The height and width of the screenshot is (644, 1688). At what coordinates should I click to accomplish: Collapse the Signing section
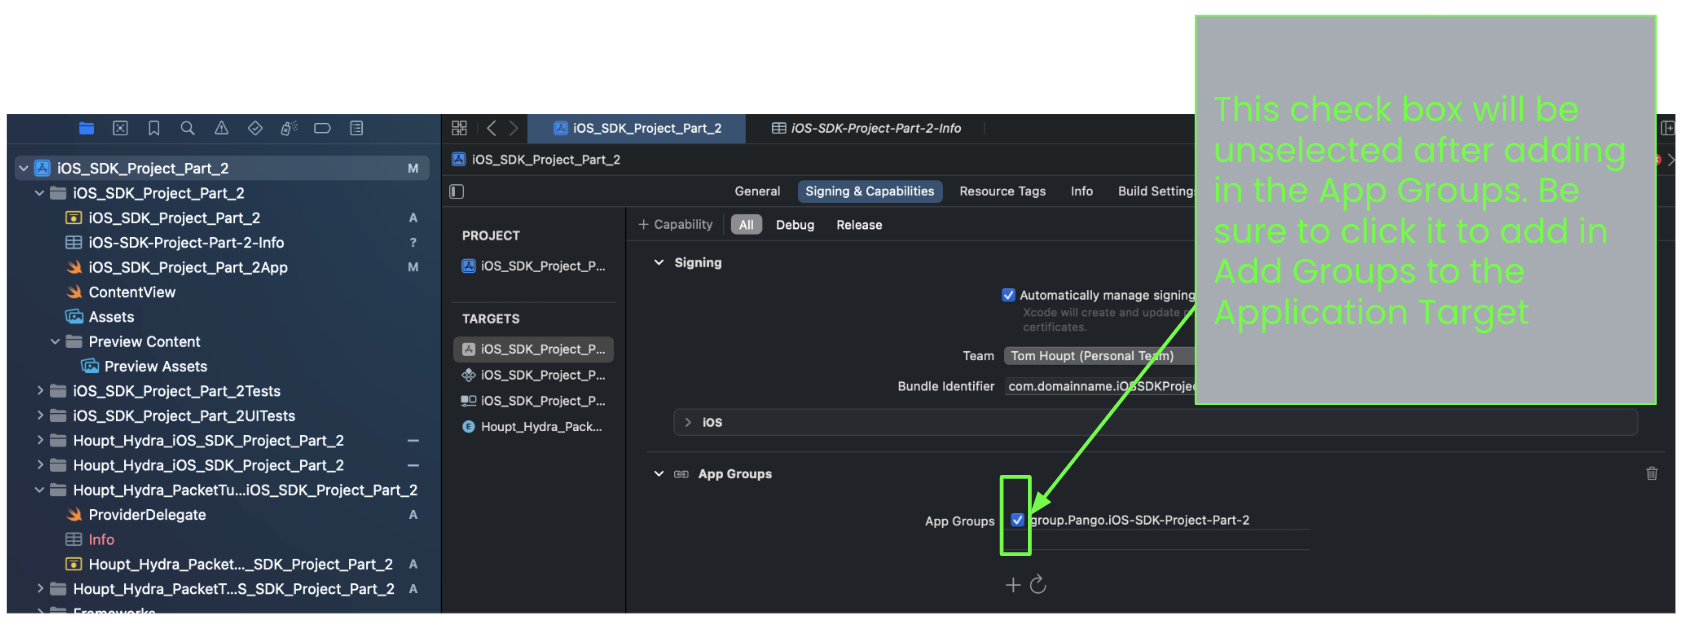pos(659,263)
